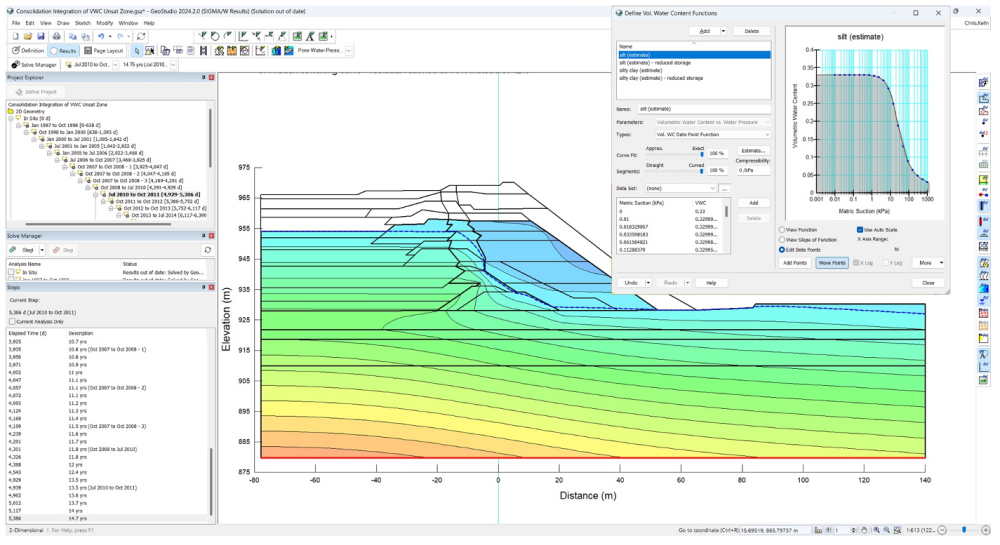
Task: Open the Edit menu
Action: click(x=30, y=23)
